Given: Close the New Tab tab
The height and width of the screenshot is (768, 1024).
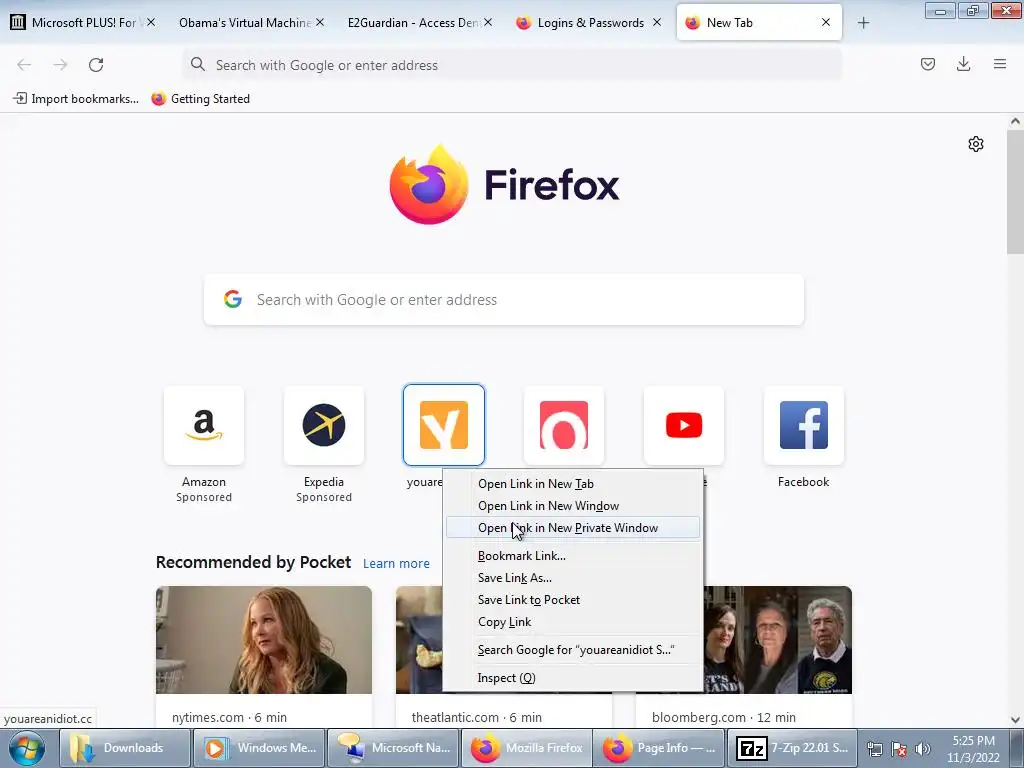Looking at the screenshot, I should click(x=826, y=22).
